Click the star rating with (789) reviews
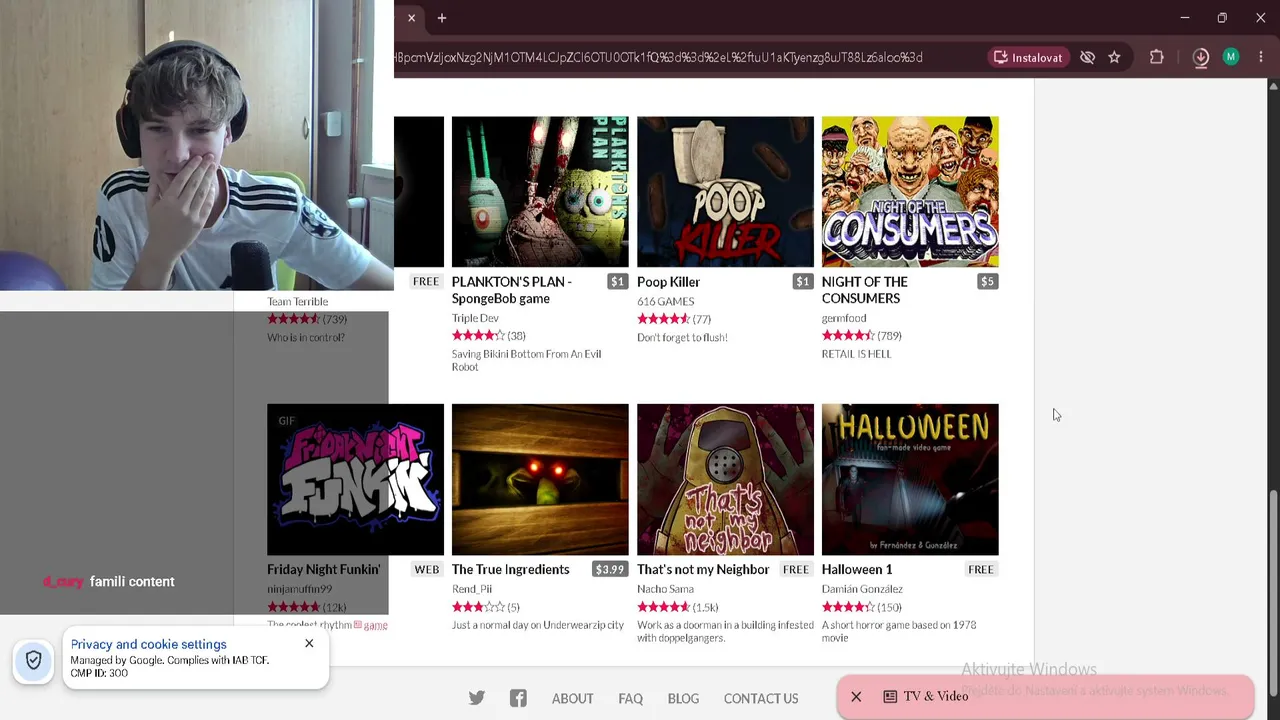The width and height of the screenshot is (1280, 720). [862, 336]
